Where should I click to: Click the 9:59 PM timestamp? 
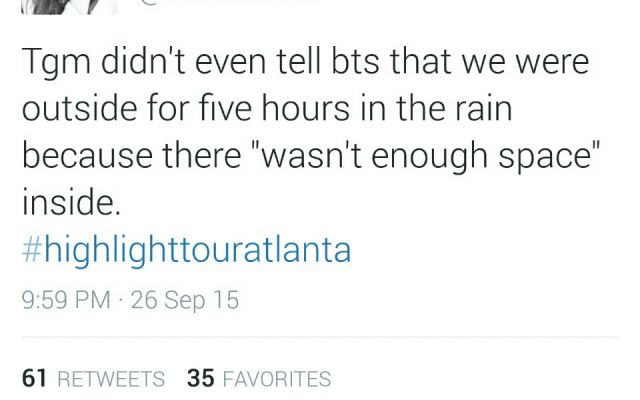coord(66,300)
